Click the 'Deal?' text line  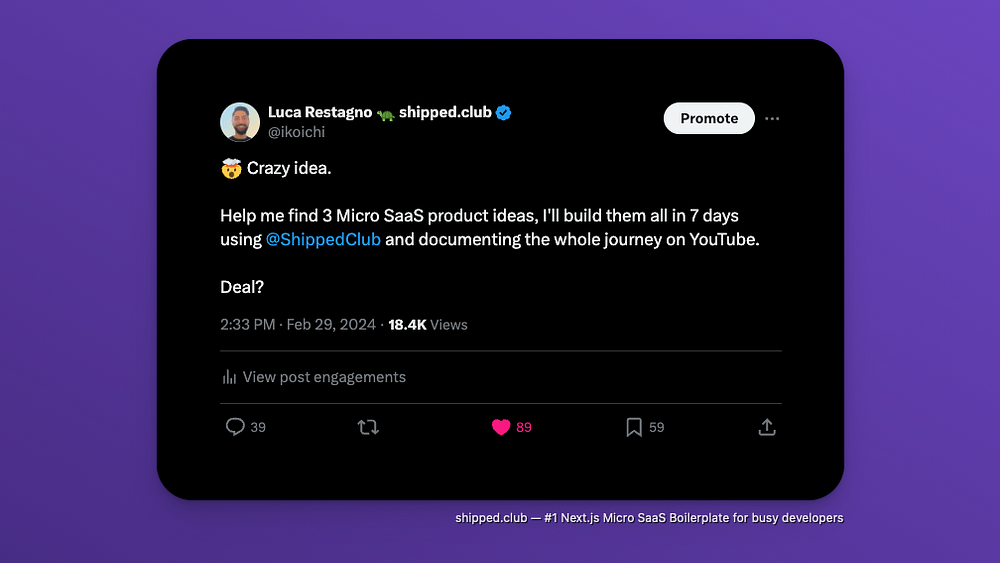242,287
